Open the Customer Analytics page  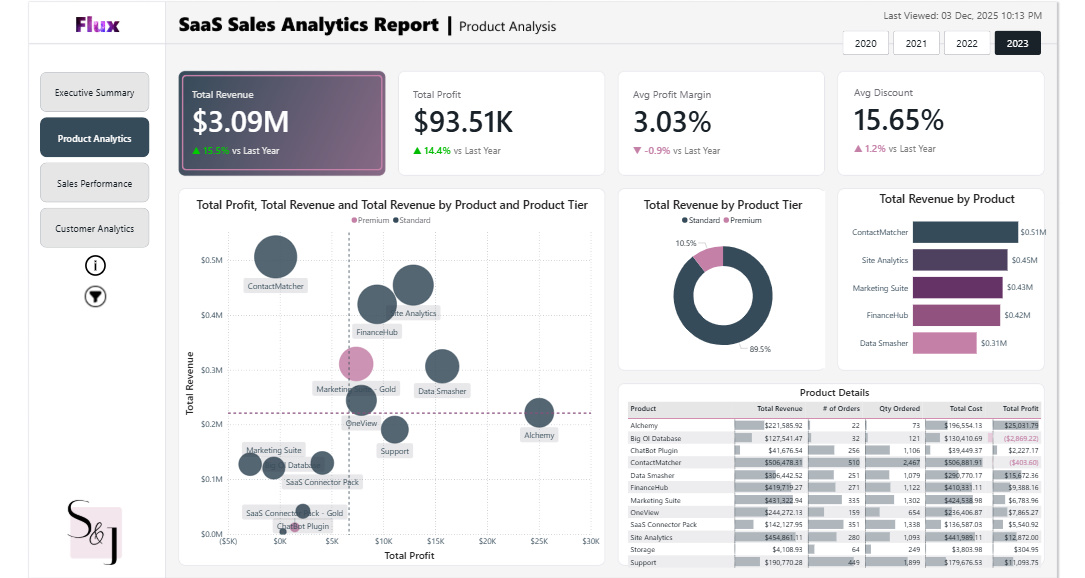pos(94,227)
